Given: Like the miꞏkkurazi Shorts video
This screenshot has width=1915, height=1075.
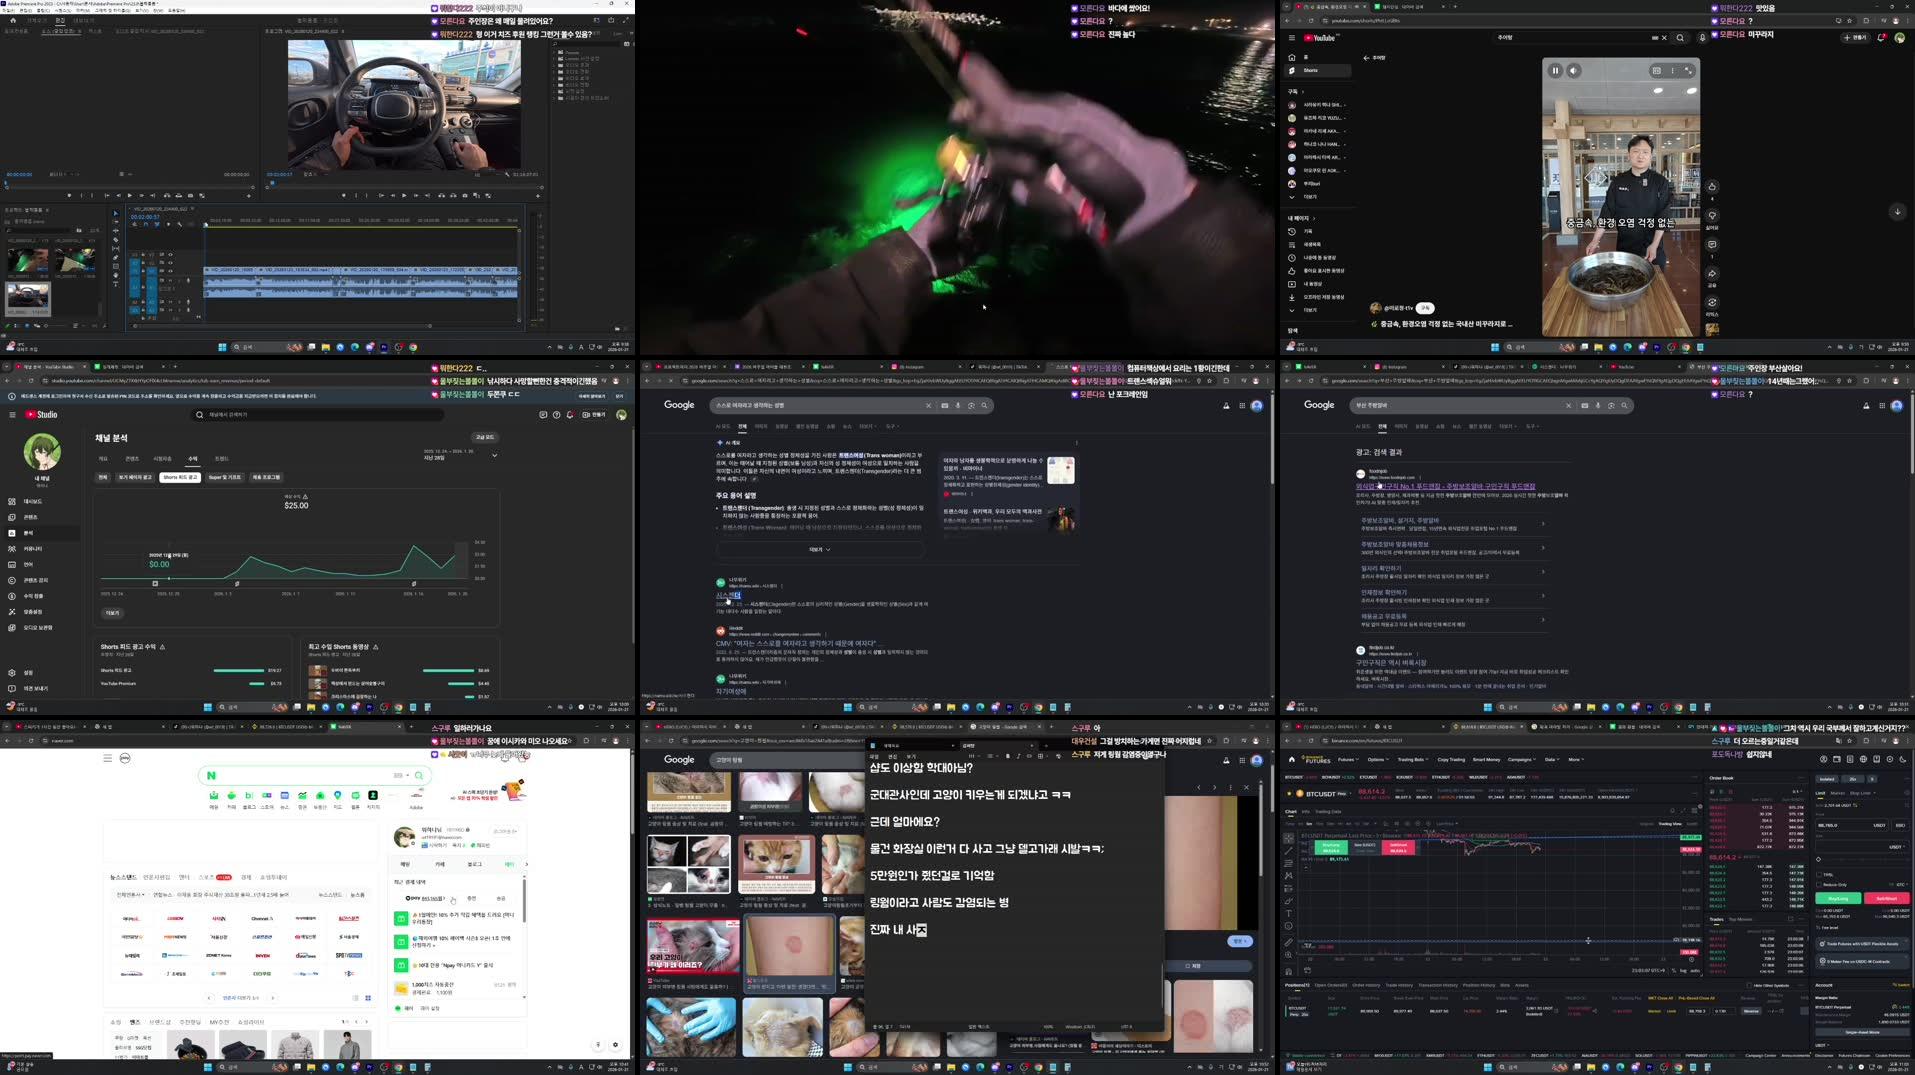Looking at the screenshot, I should (x=1712, y=186).
